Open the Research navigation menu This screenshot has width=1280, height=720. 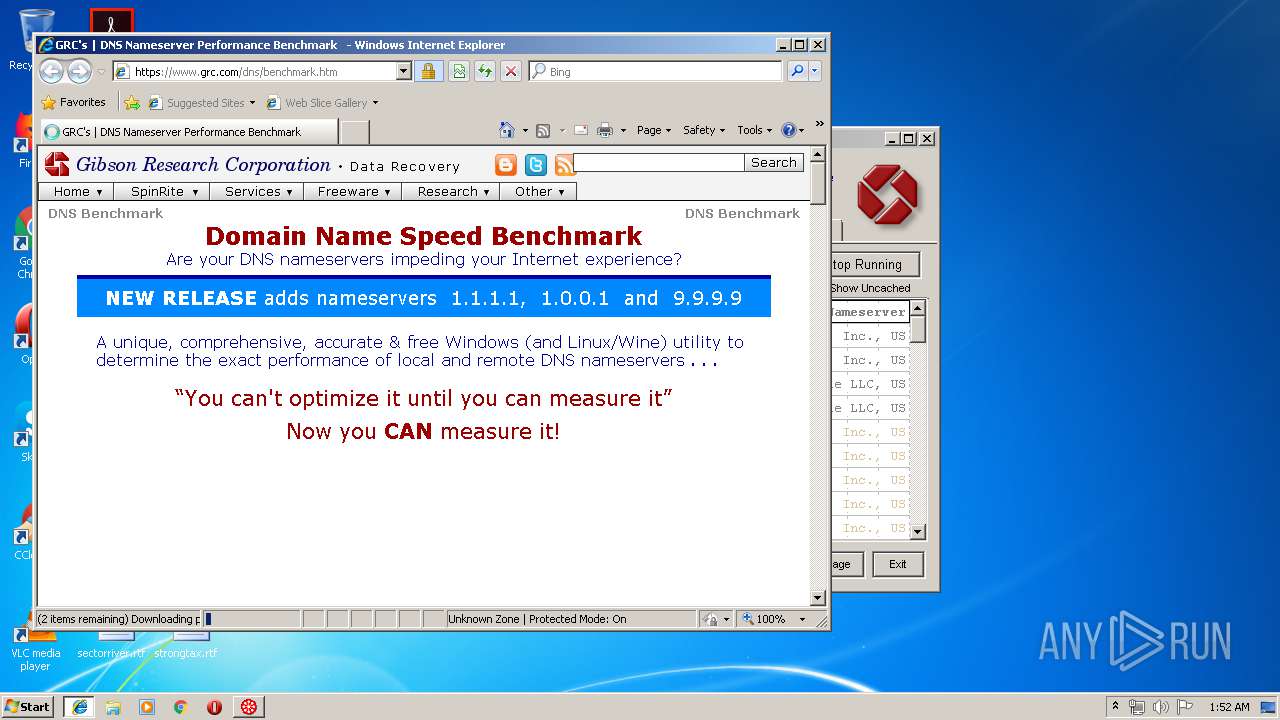tap(453, 191)
